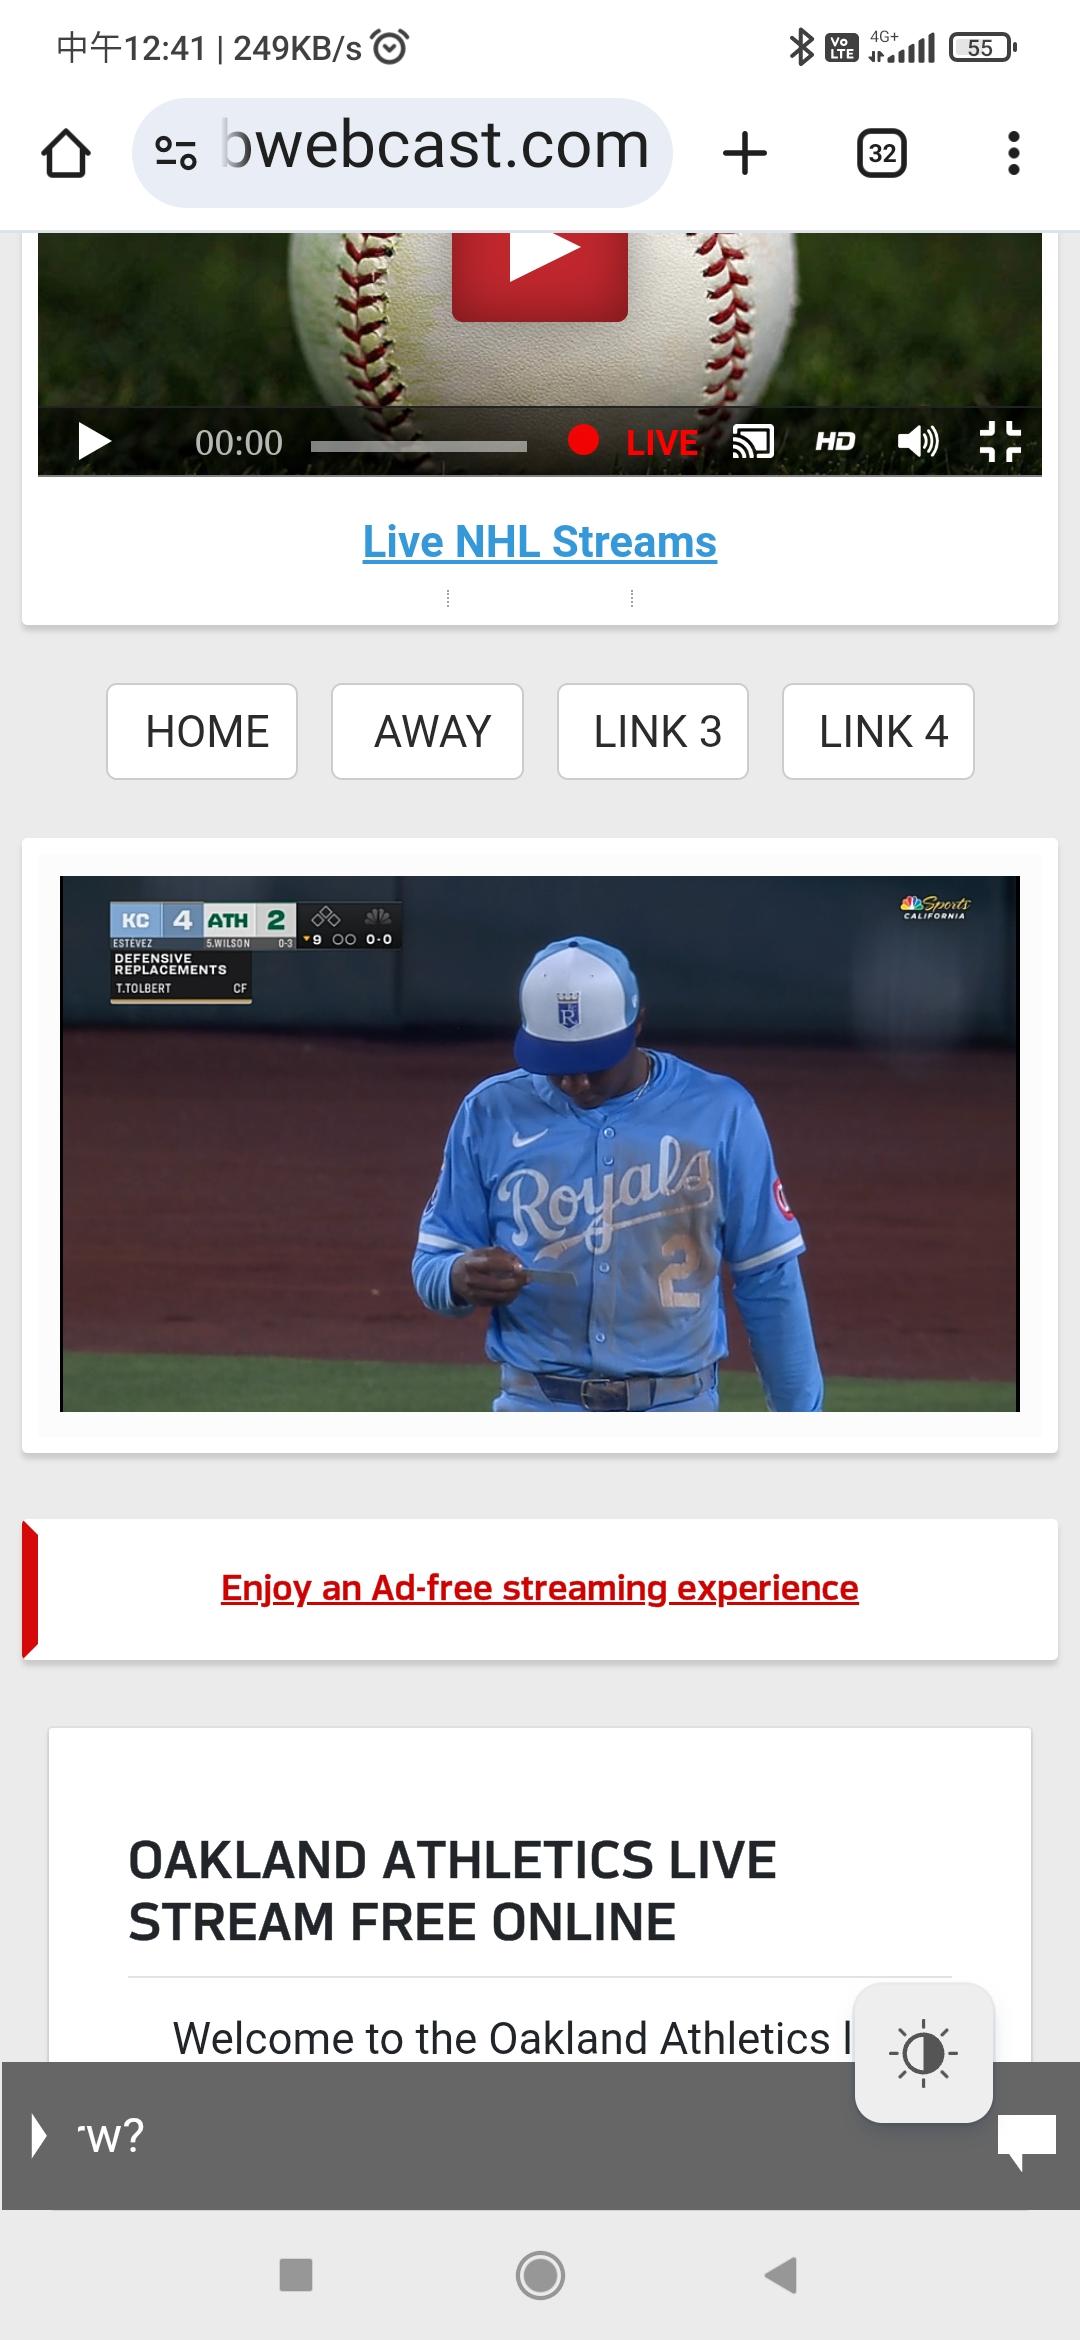Toggle the brightness dark mode floating button

[x=924, y=2053]
